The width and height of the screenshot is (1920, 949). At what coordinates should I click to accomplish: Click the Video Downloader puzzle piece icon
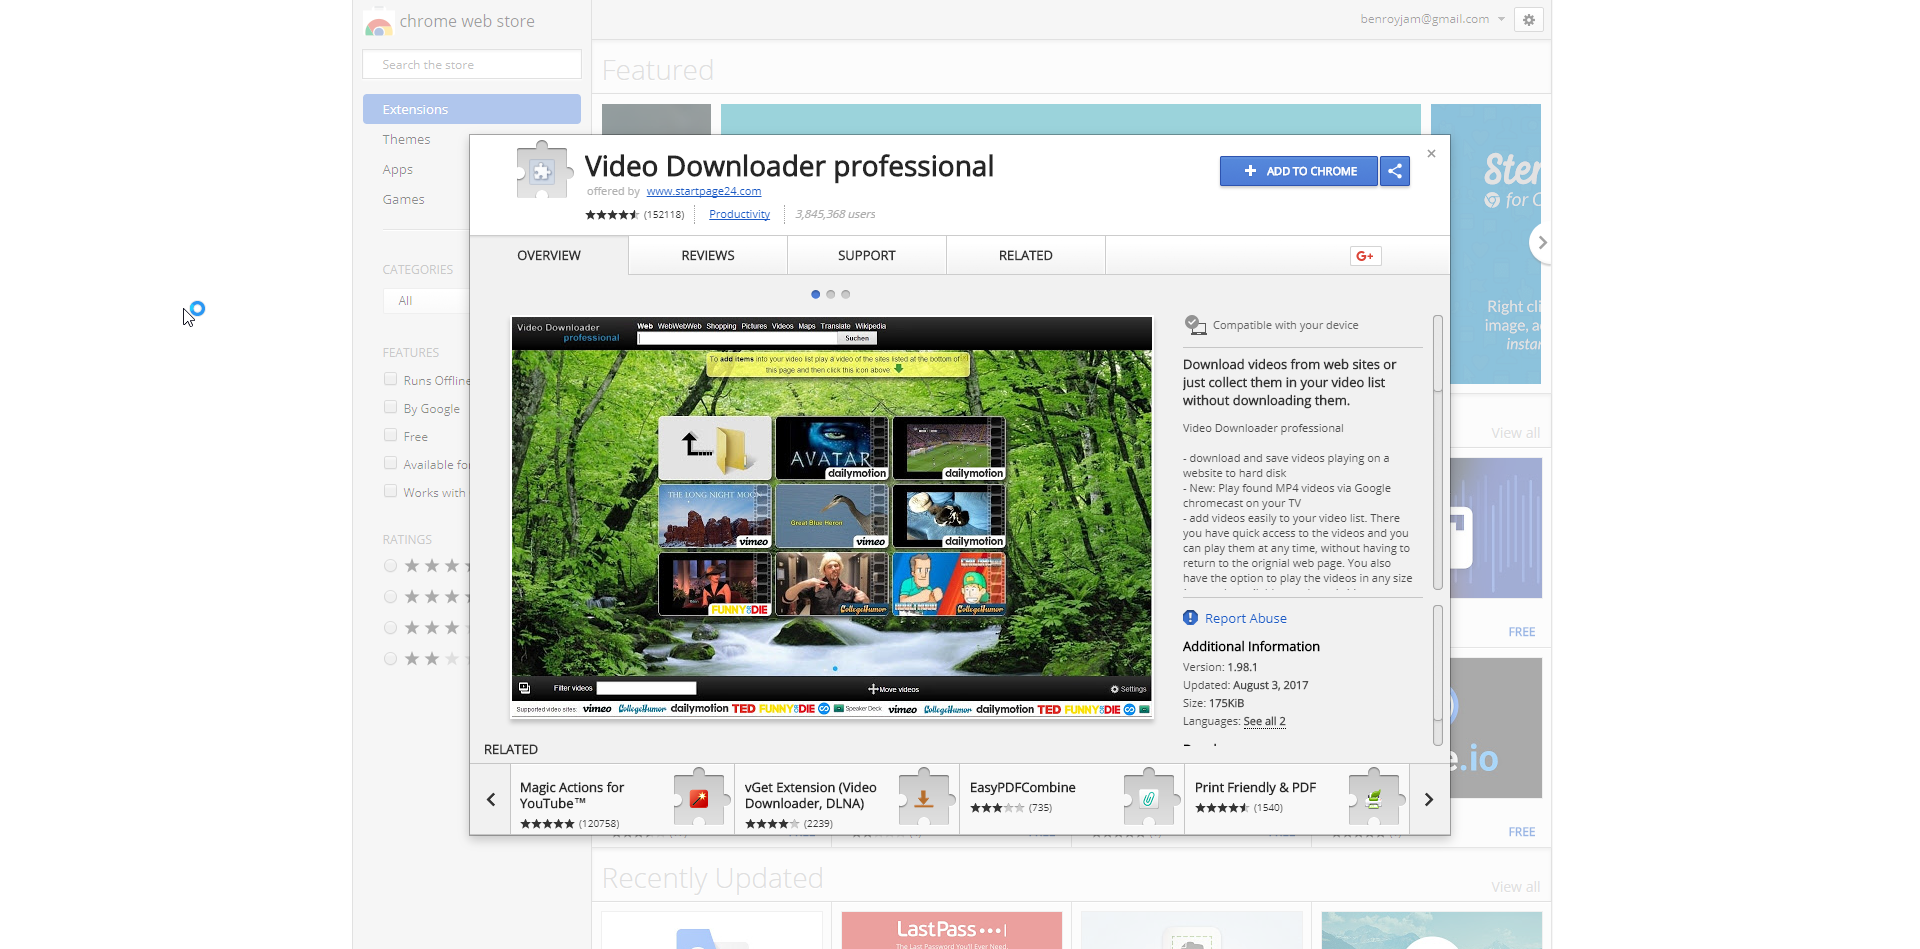(x=541, y=171)
